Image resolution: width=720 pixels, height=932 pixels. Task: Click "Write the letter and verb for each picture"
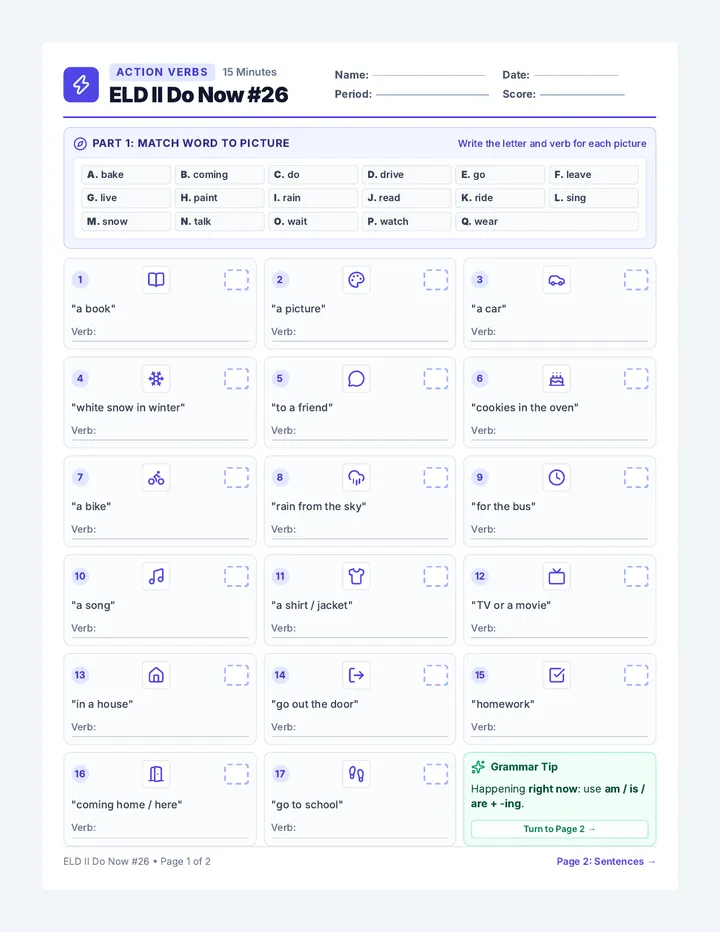click(x=552, y=143)
